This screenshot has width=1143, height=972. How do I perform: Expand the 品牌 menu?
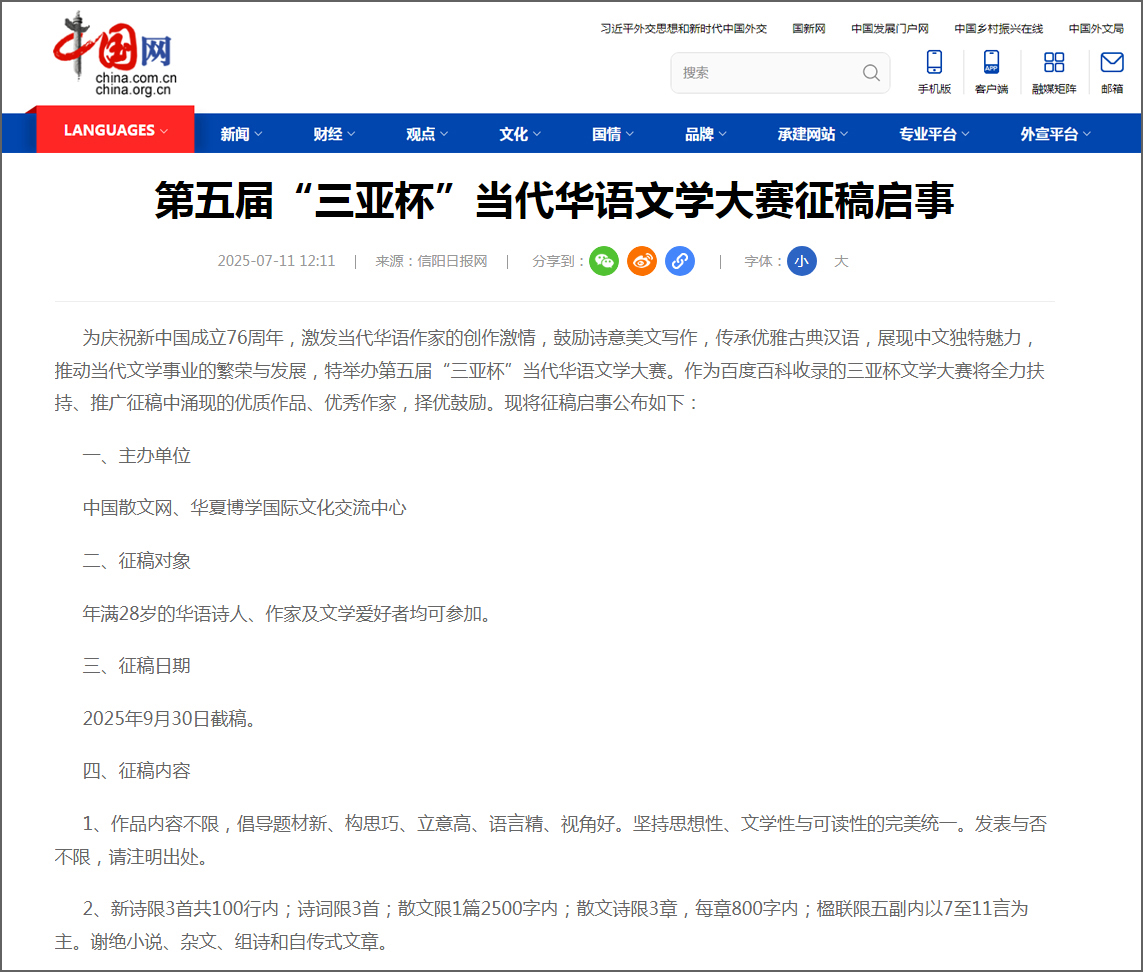tap(706, 134)
